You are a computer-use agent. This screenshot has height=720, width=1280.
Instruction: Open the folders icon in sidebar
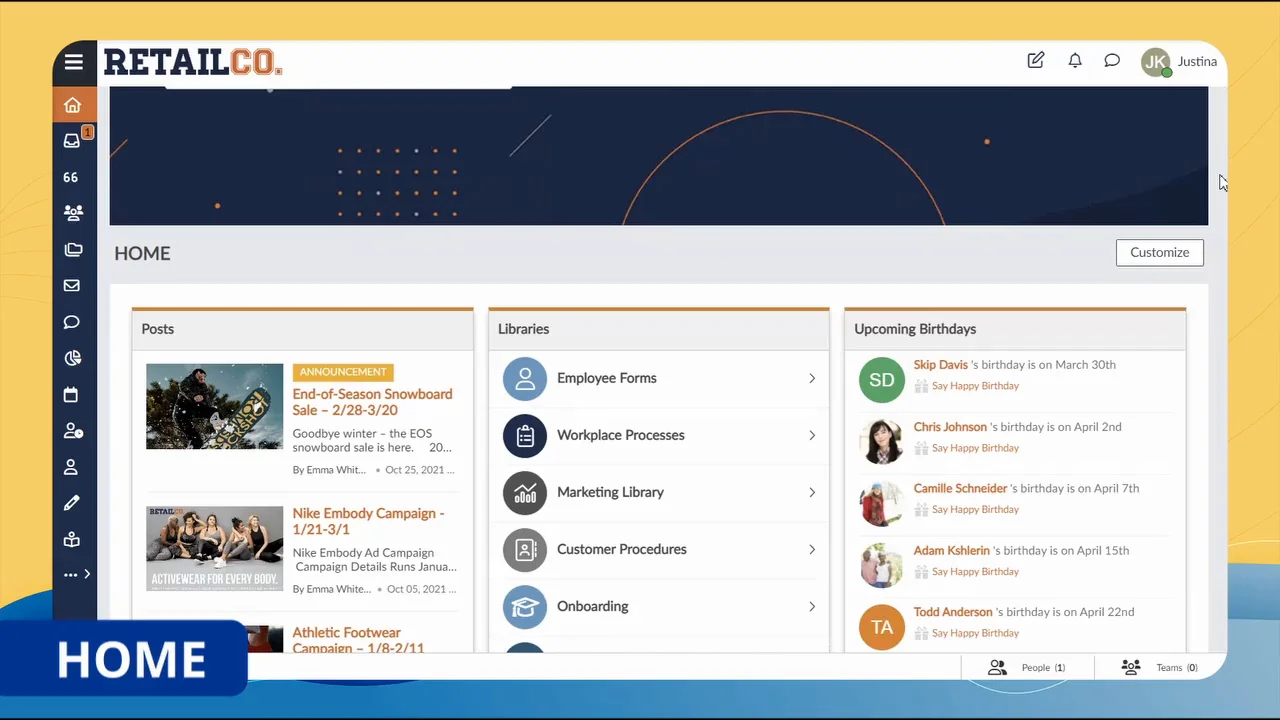click(73, 249)
